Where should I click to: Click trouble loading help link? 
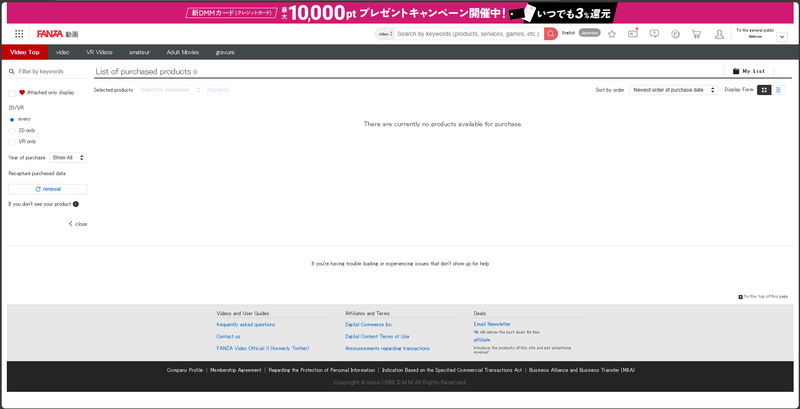pos(400,264)
